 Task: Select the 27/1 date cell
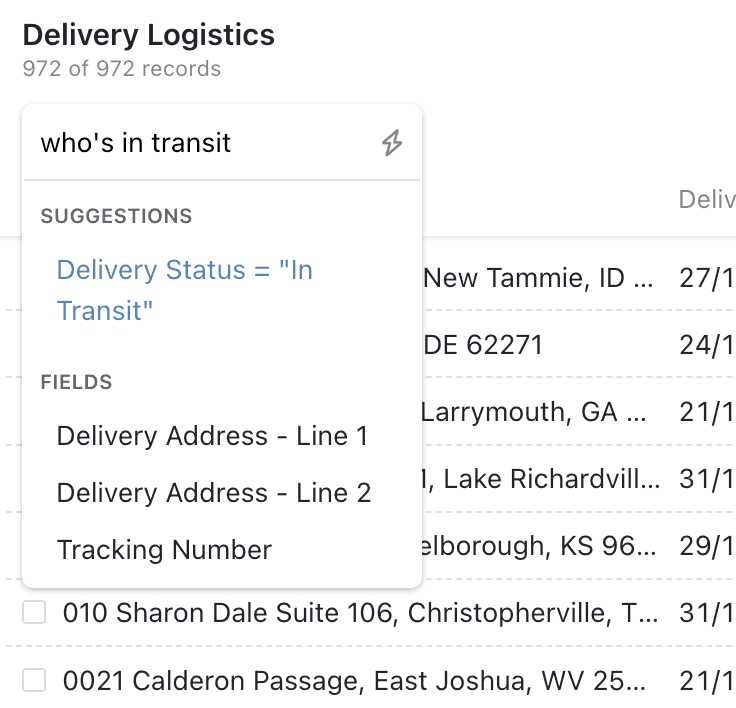706,278
